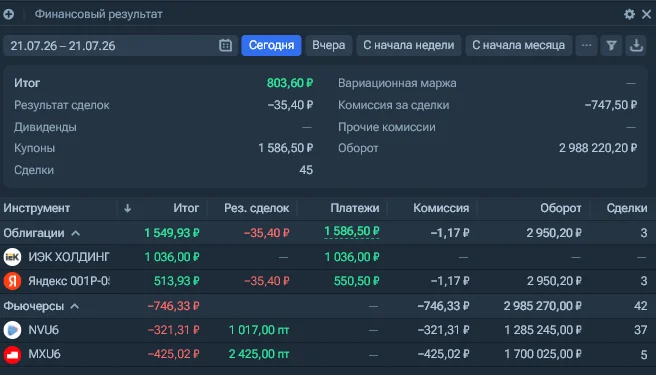Click the plus icon beside Финансовый результат
This screenshot has height=375, width=656.
point(8,14)
